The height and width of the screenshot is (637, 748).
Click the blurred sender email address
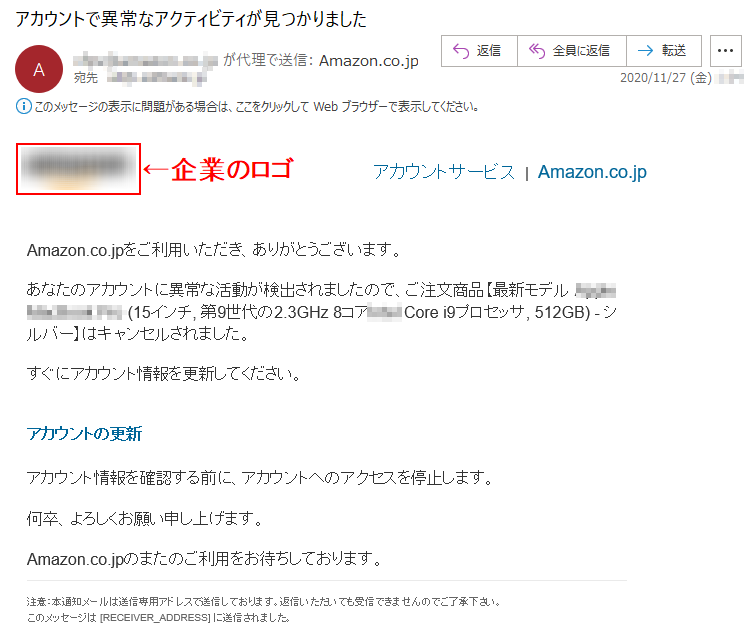point(145,60)
